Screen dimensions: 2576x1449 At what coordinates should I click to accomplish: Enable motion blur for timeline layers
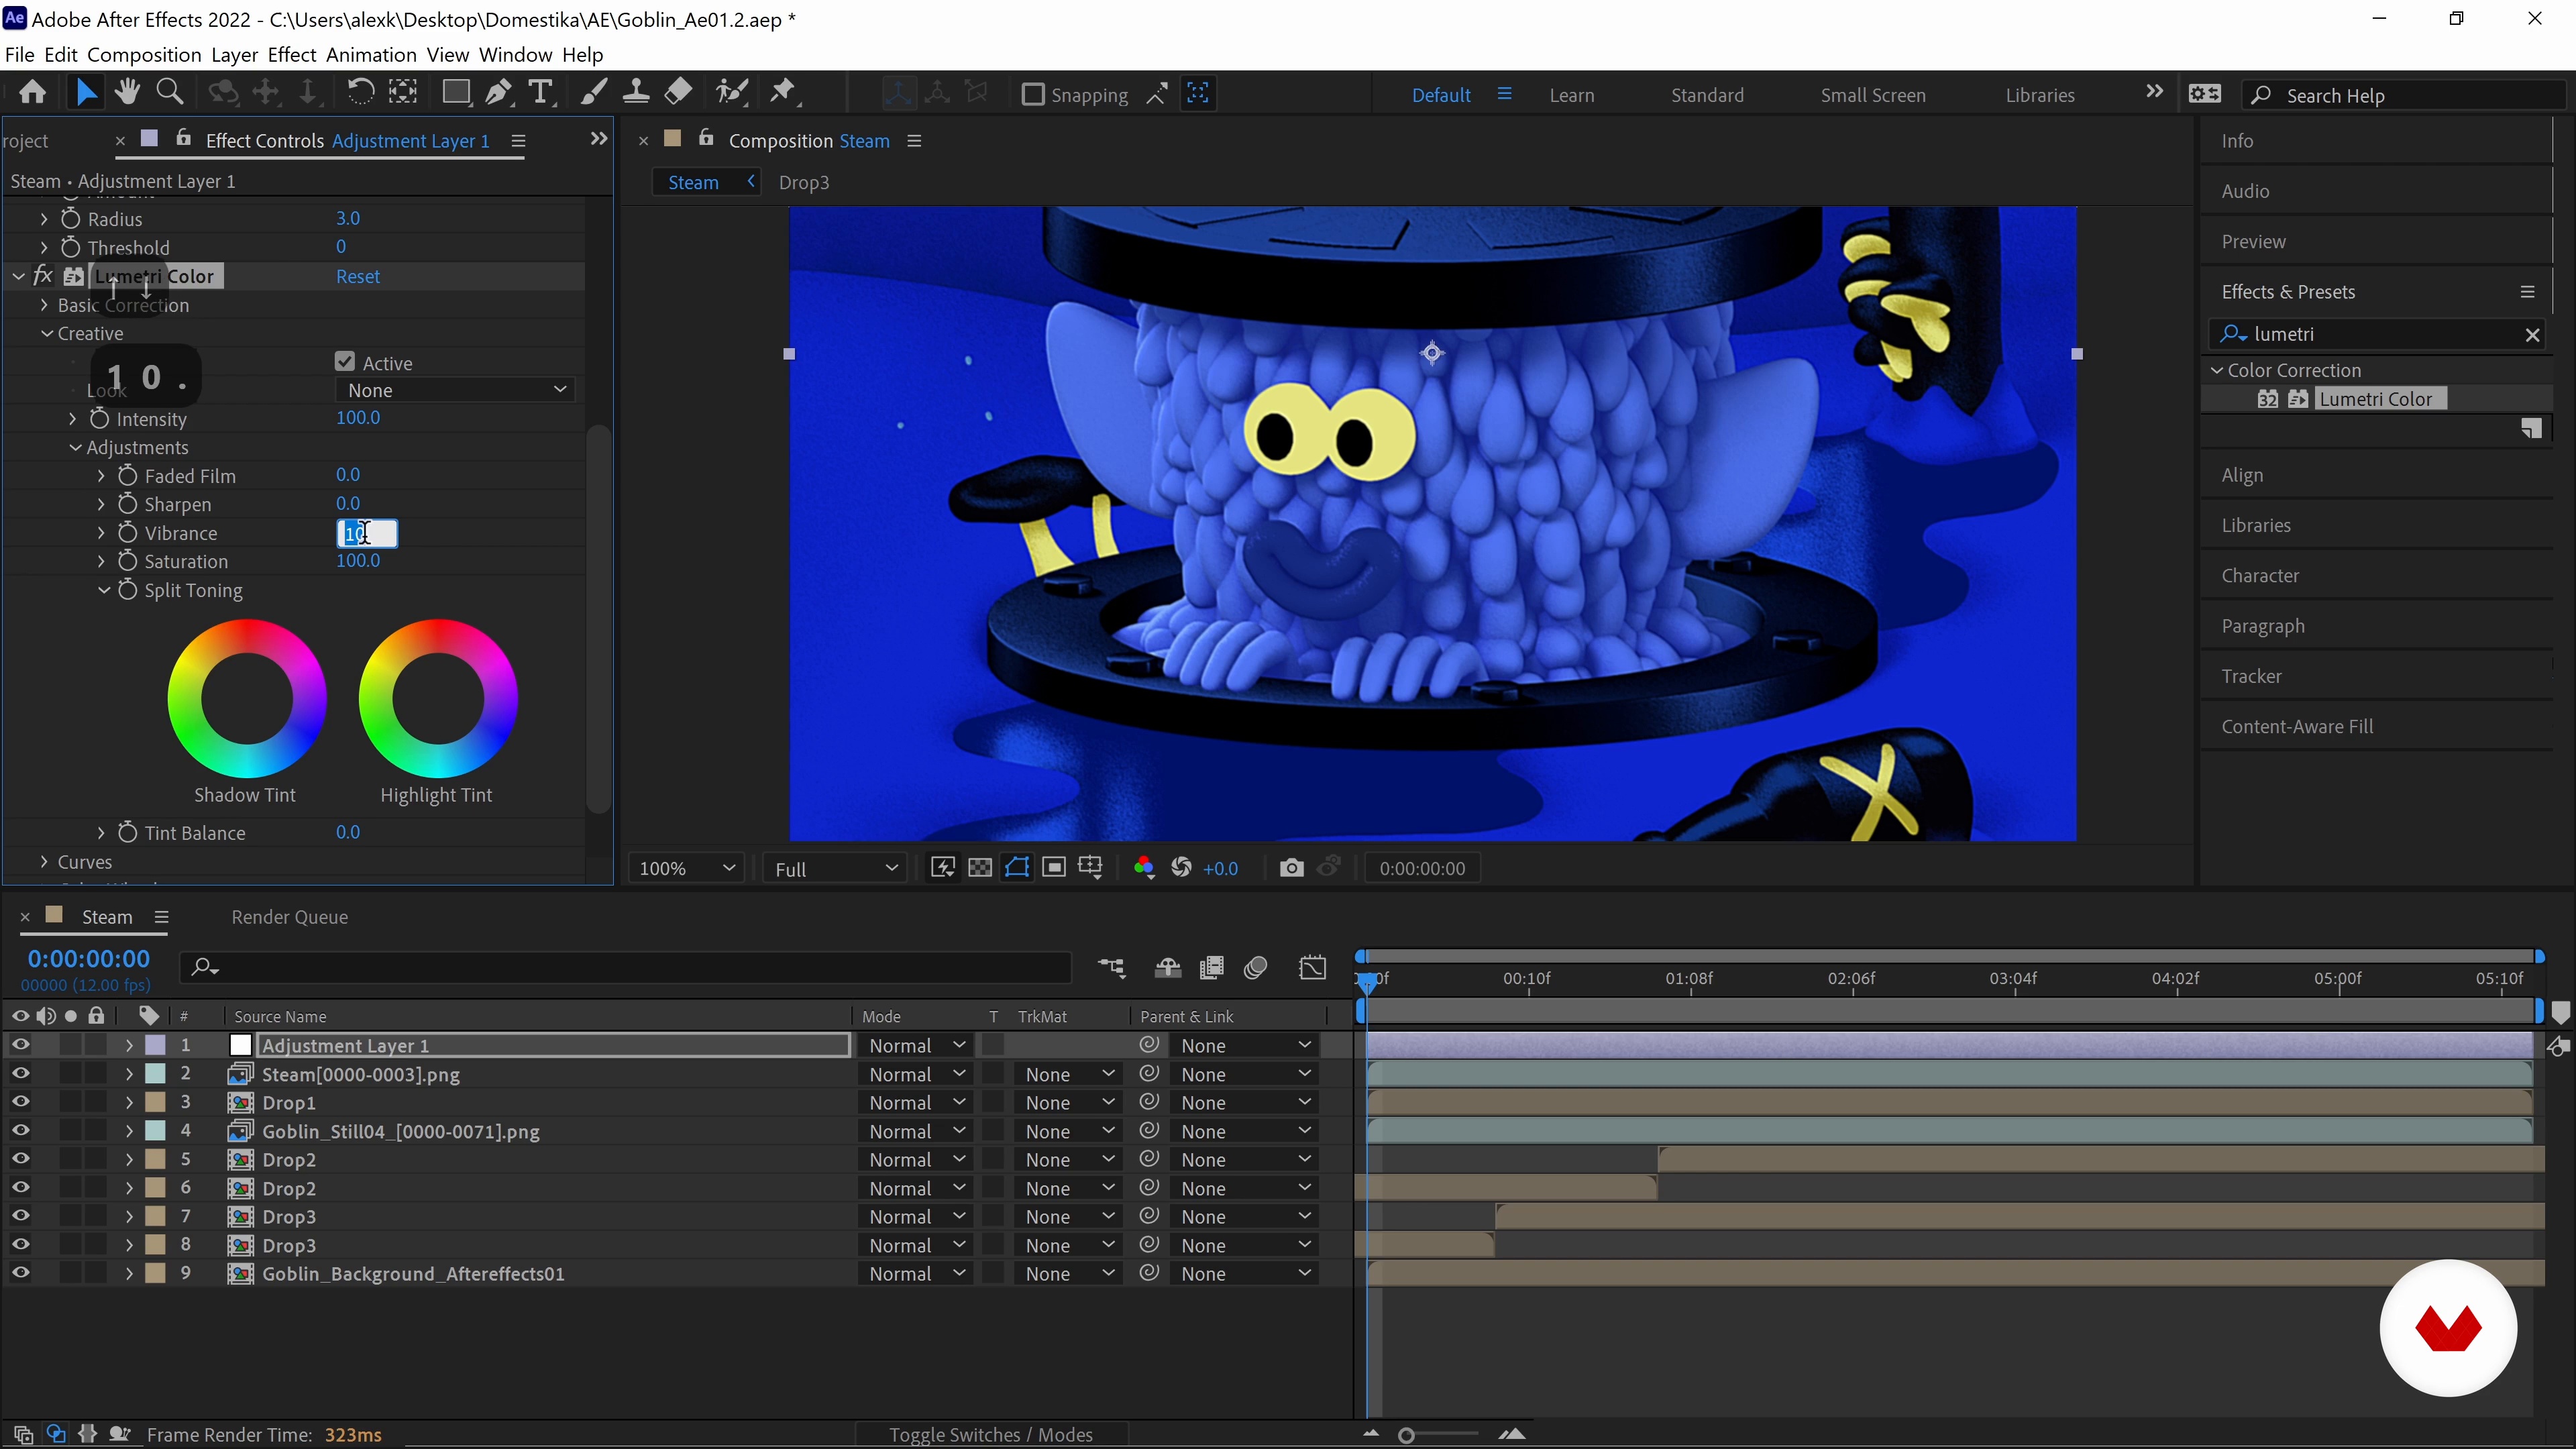point(1256,967)
